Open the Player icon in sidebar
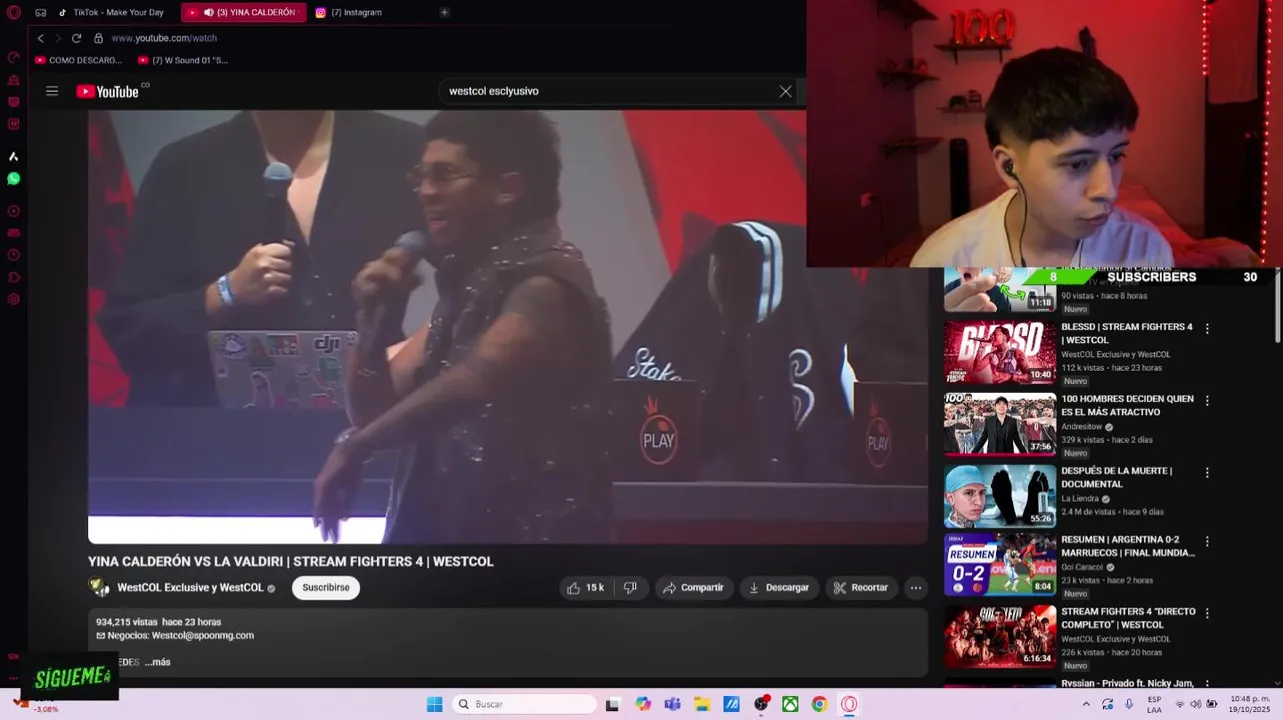This screenshot has height=720, width=1283. click(x=14, y=211)
